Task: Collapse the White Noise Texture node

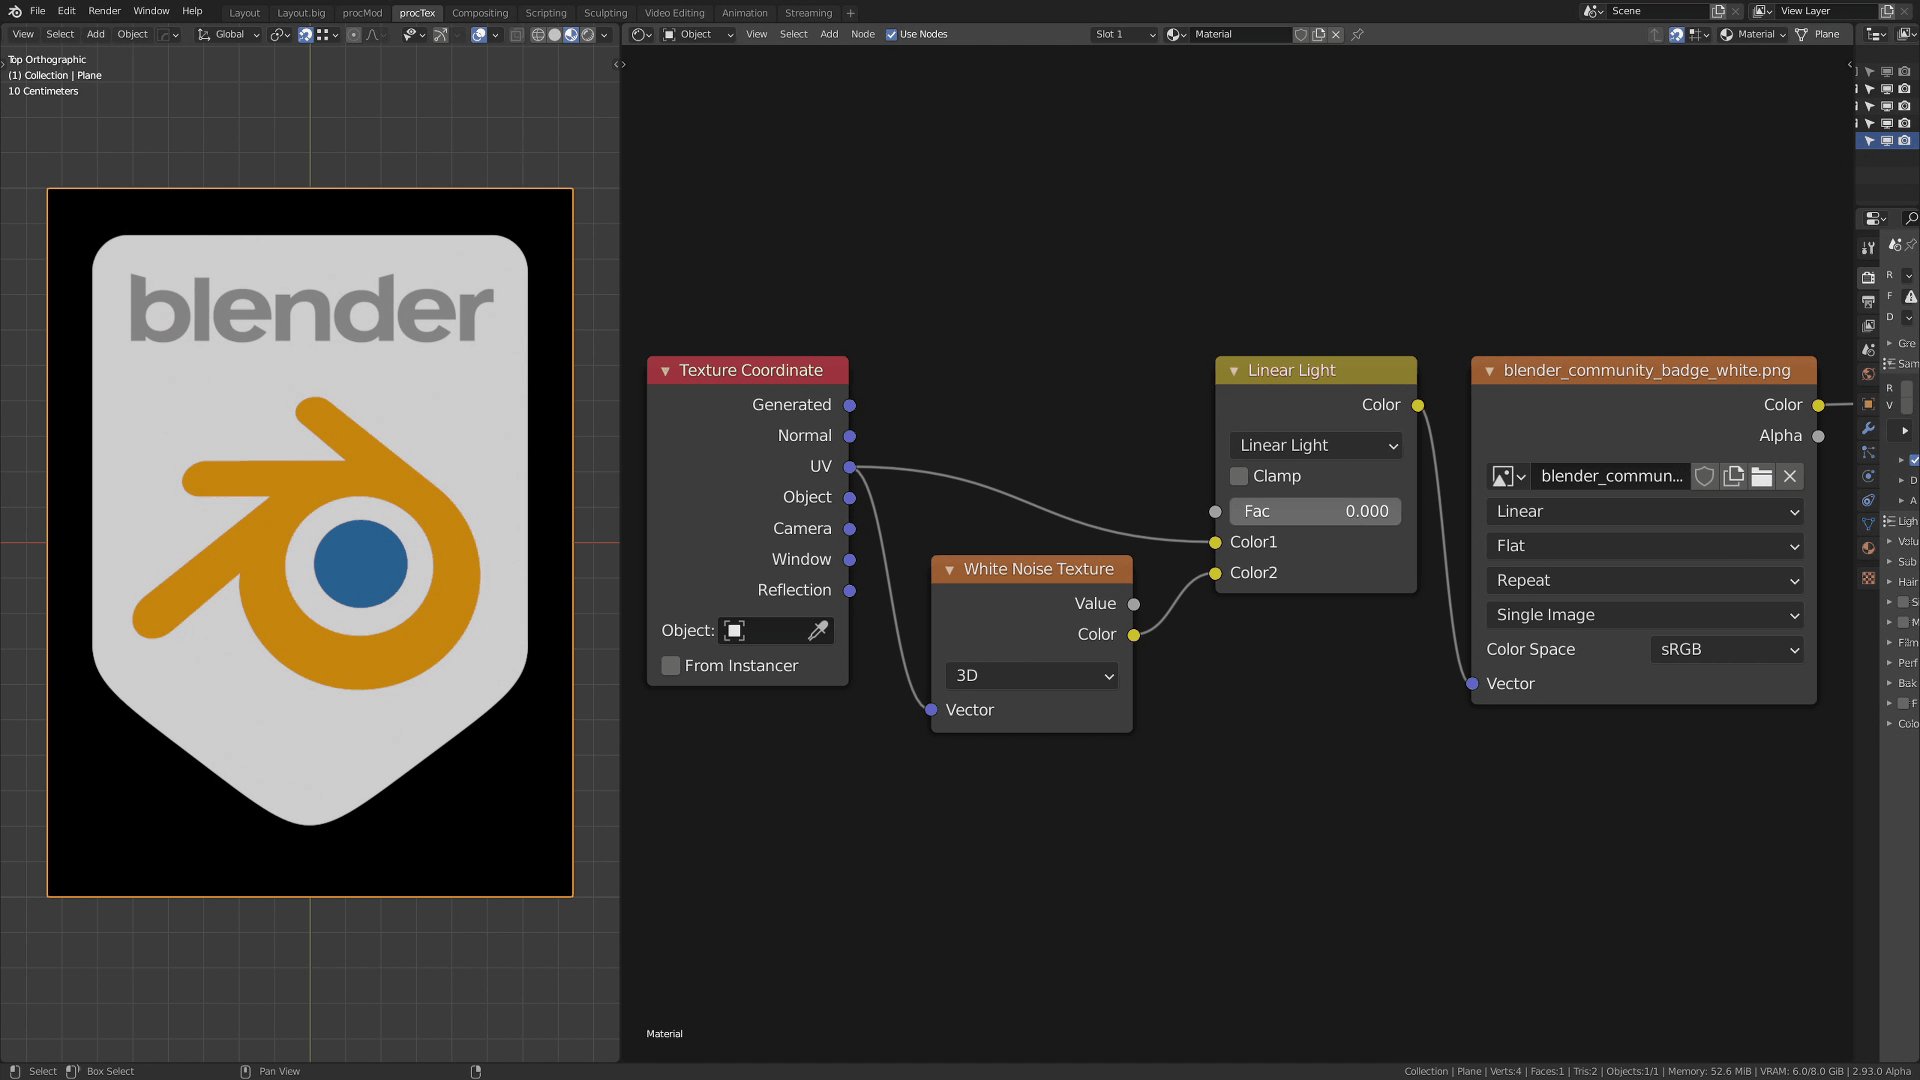Action: 949,570
